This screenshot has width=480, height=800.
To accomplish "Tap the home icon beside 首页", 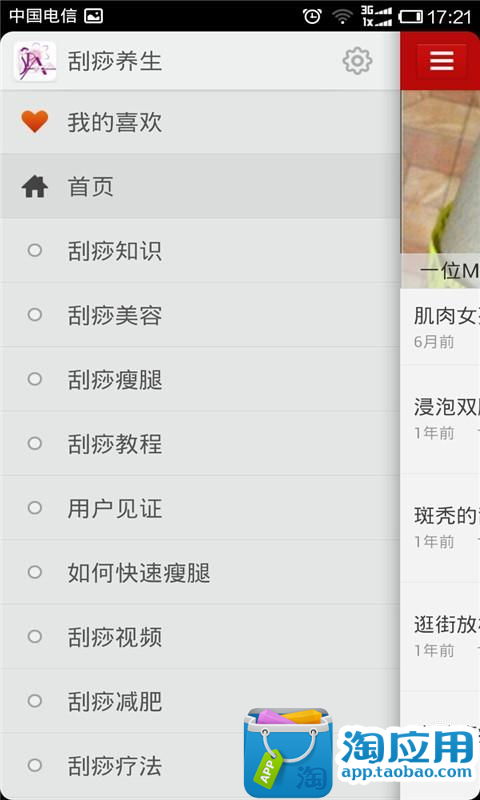I will tap(35, 187).
